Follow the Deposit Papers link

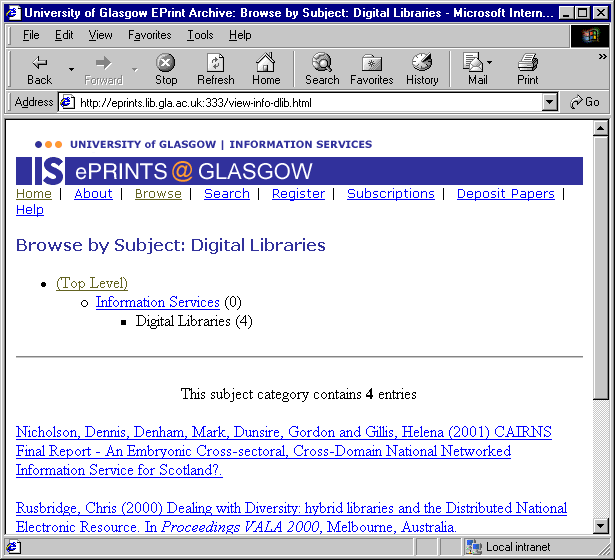(x=506, y=194)
